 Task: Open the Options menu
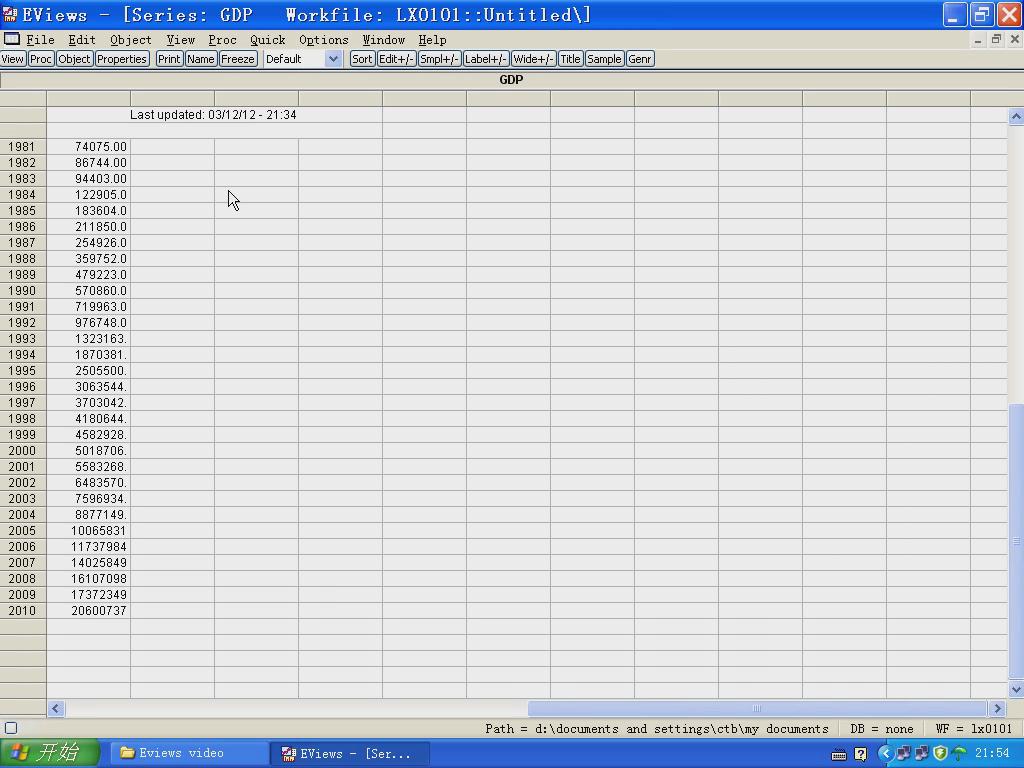pyautogui.click(x=323, y=40)
